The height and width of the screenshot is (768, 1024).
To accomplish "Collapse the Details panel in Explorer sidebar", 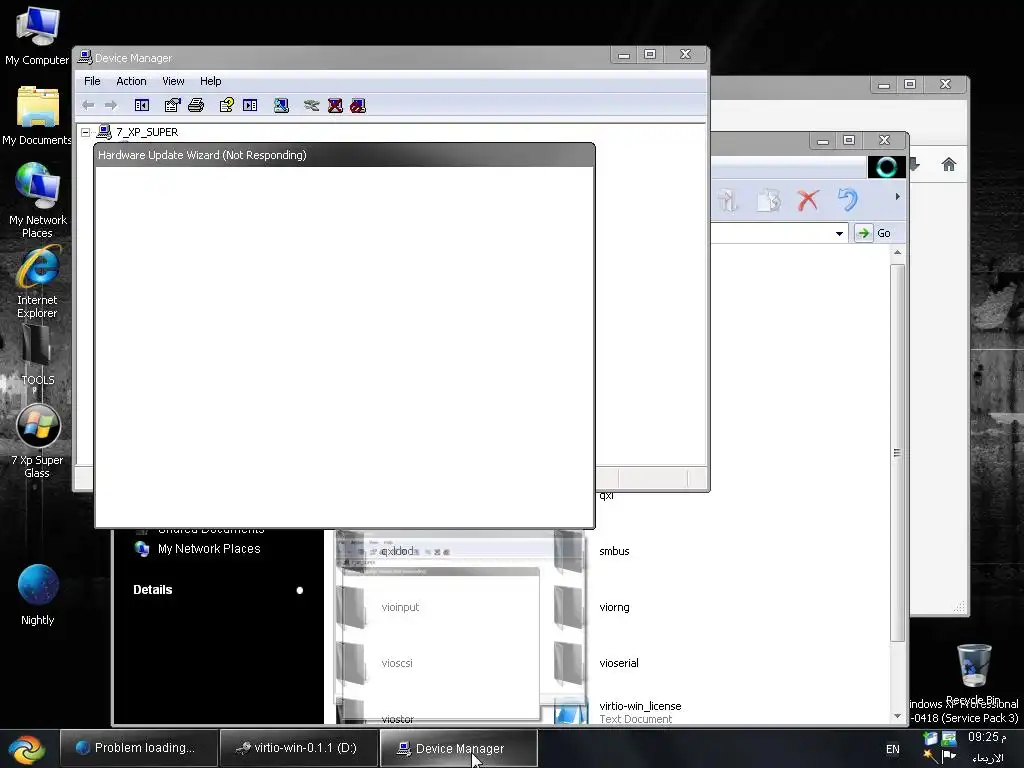I will (300, 590).
